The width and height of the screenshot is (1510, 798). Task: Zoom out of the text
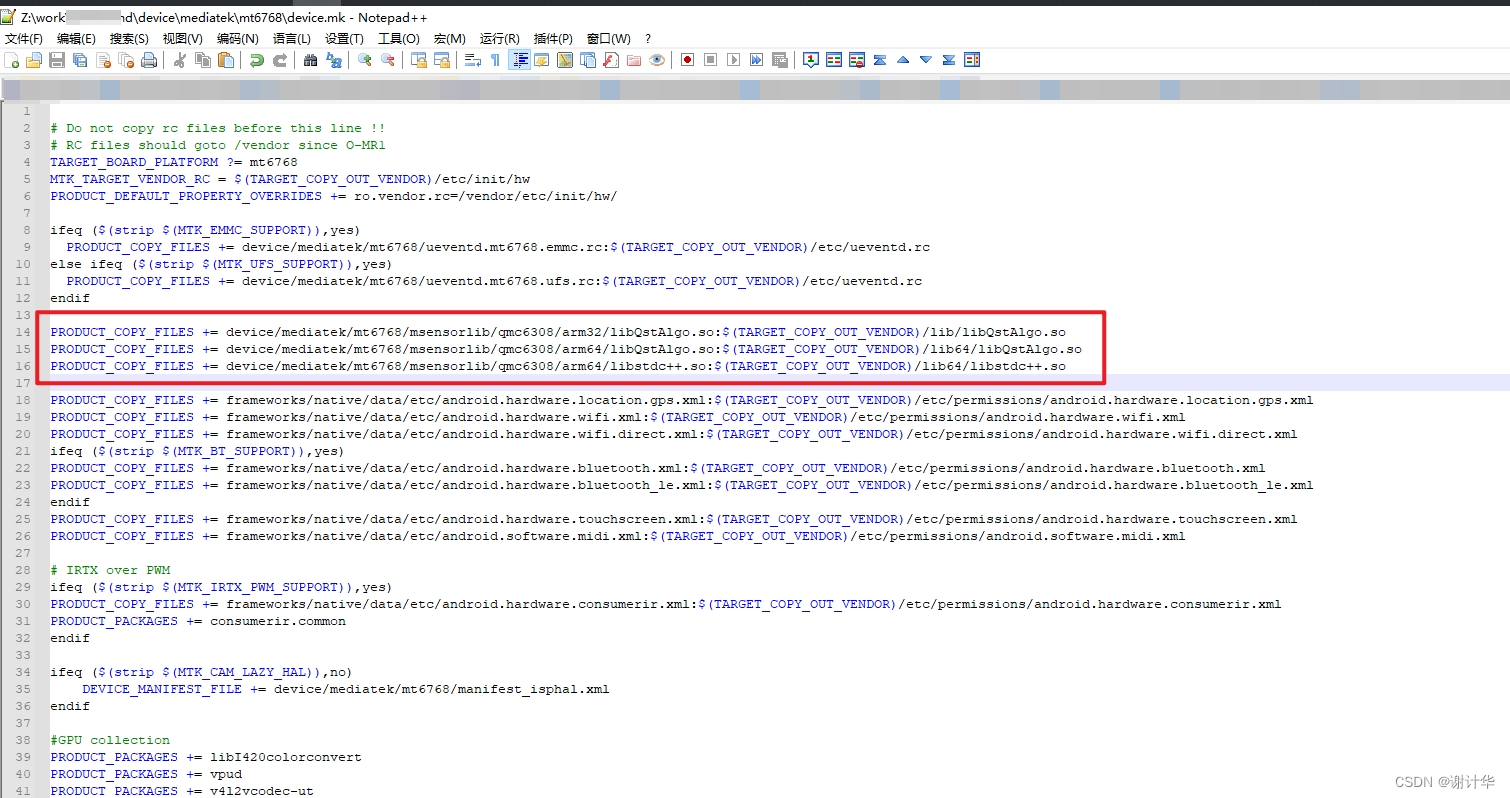pyautogui.click(x=388, y=59)
